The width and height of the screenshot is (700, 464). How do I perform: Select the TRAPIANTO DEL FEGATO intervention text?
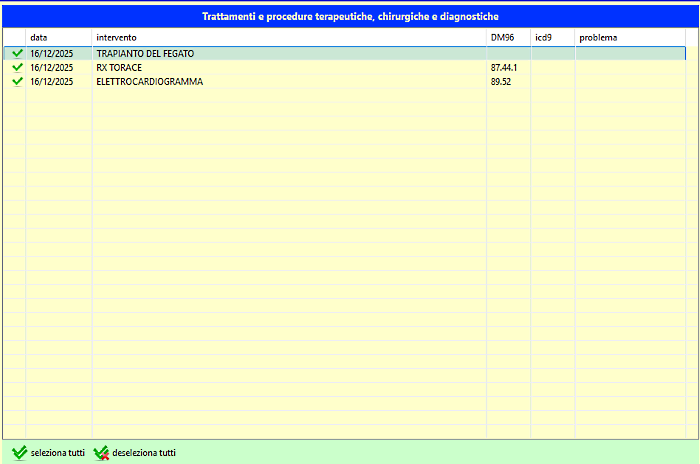point(145,54)
